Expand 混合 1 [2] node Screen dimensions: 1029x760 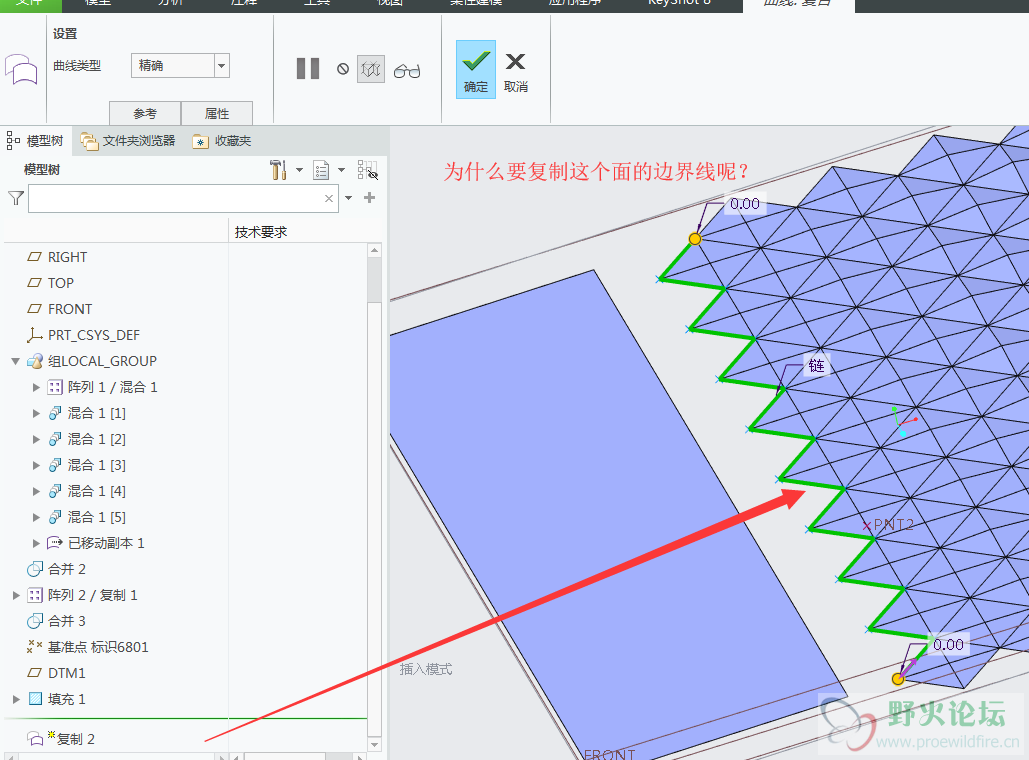[36, 439]
